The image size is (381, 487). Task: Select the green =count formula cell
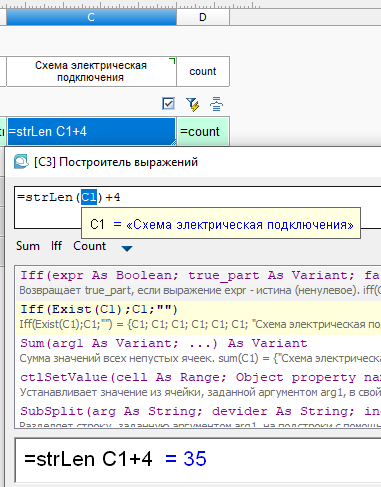pos(203,131)
